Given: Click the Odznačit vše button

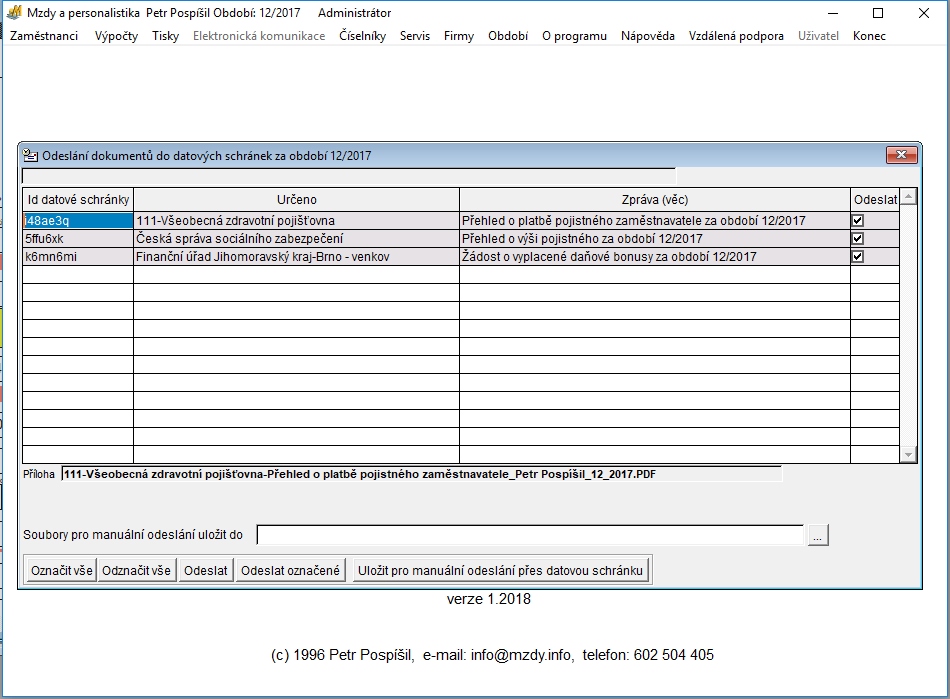Looking at the screenshot, I should 136,571.
